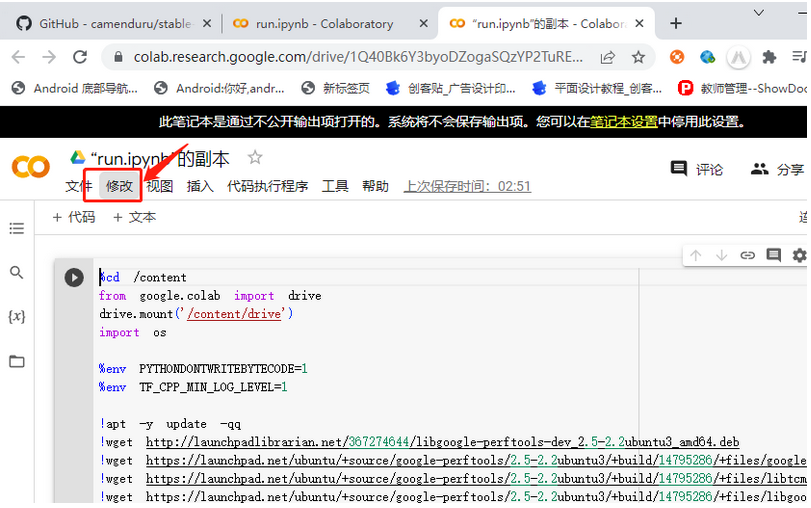
Task: Click the '%cd /content' code line
Action: pos(143,278)
